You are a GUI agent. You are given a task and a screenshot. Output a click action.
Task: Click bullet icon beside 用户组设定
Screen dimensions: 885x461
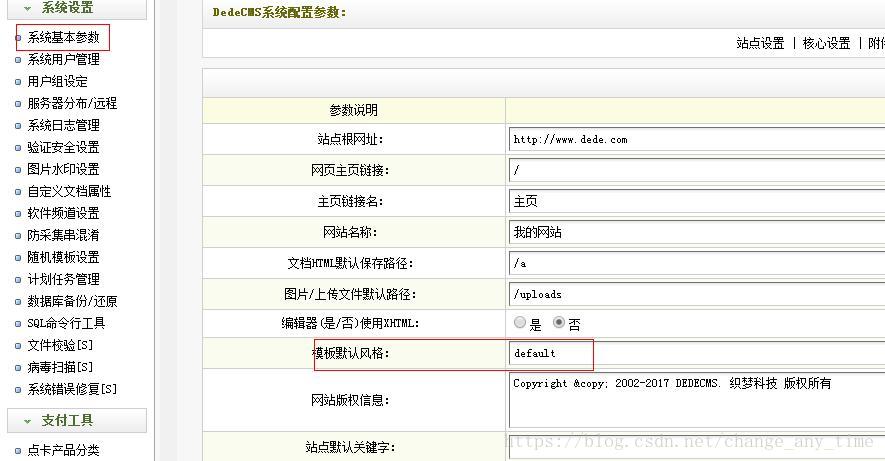click(x=18, y=82)
